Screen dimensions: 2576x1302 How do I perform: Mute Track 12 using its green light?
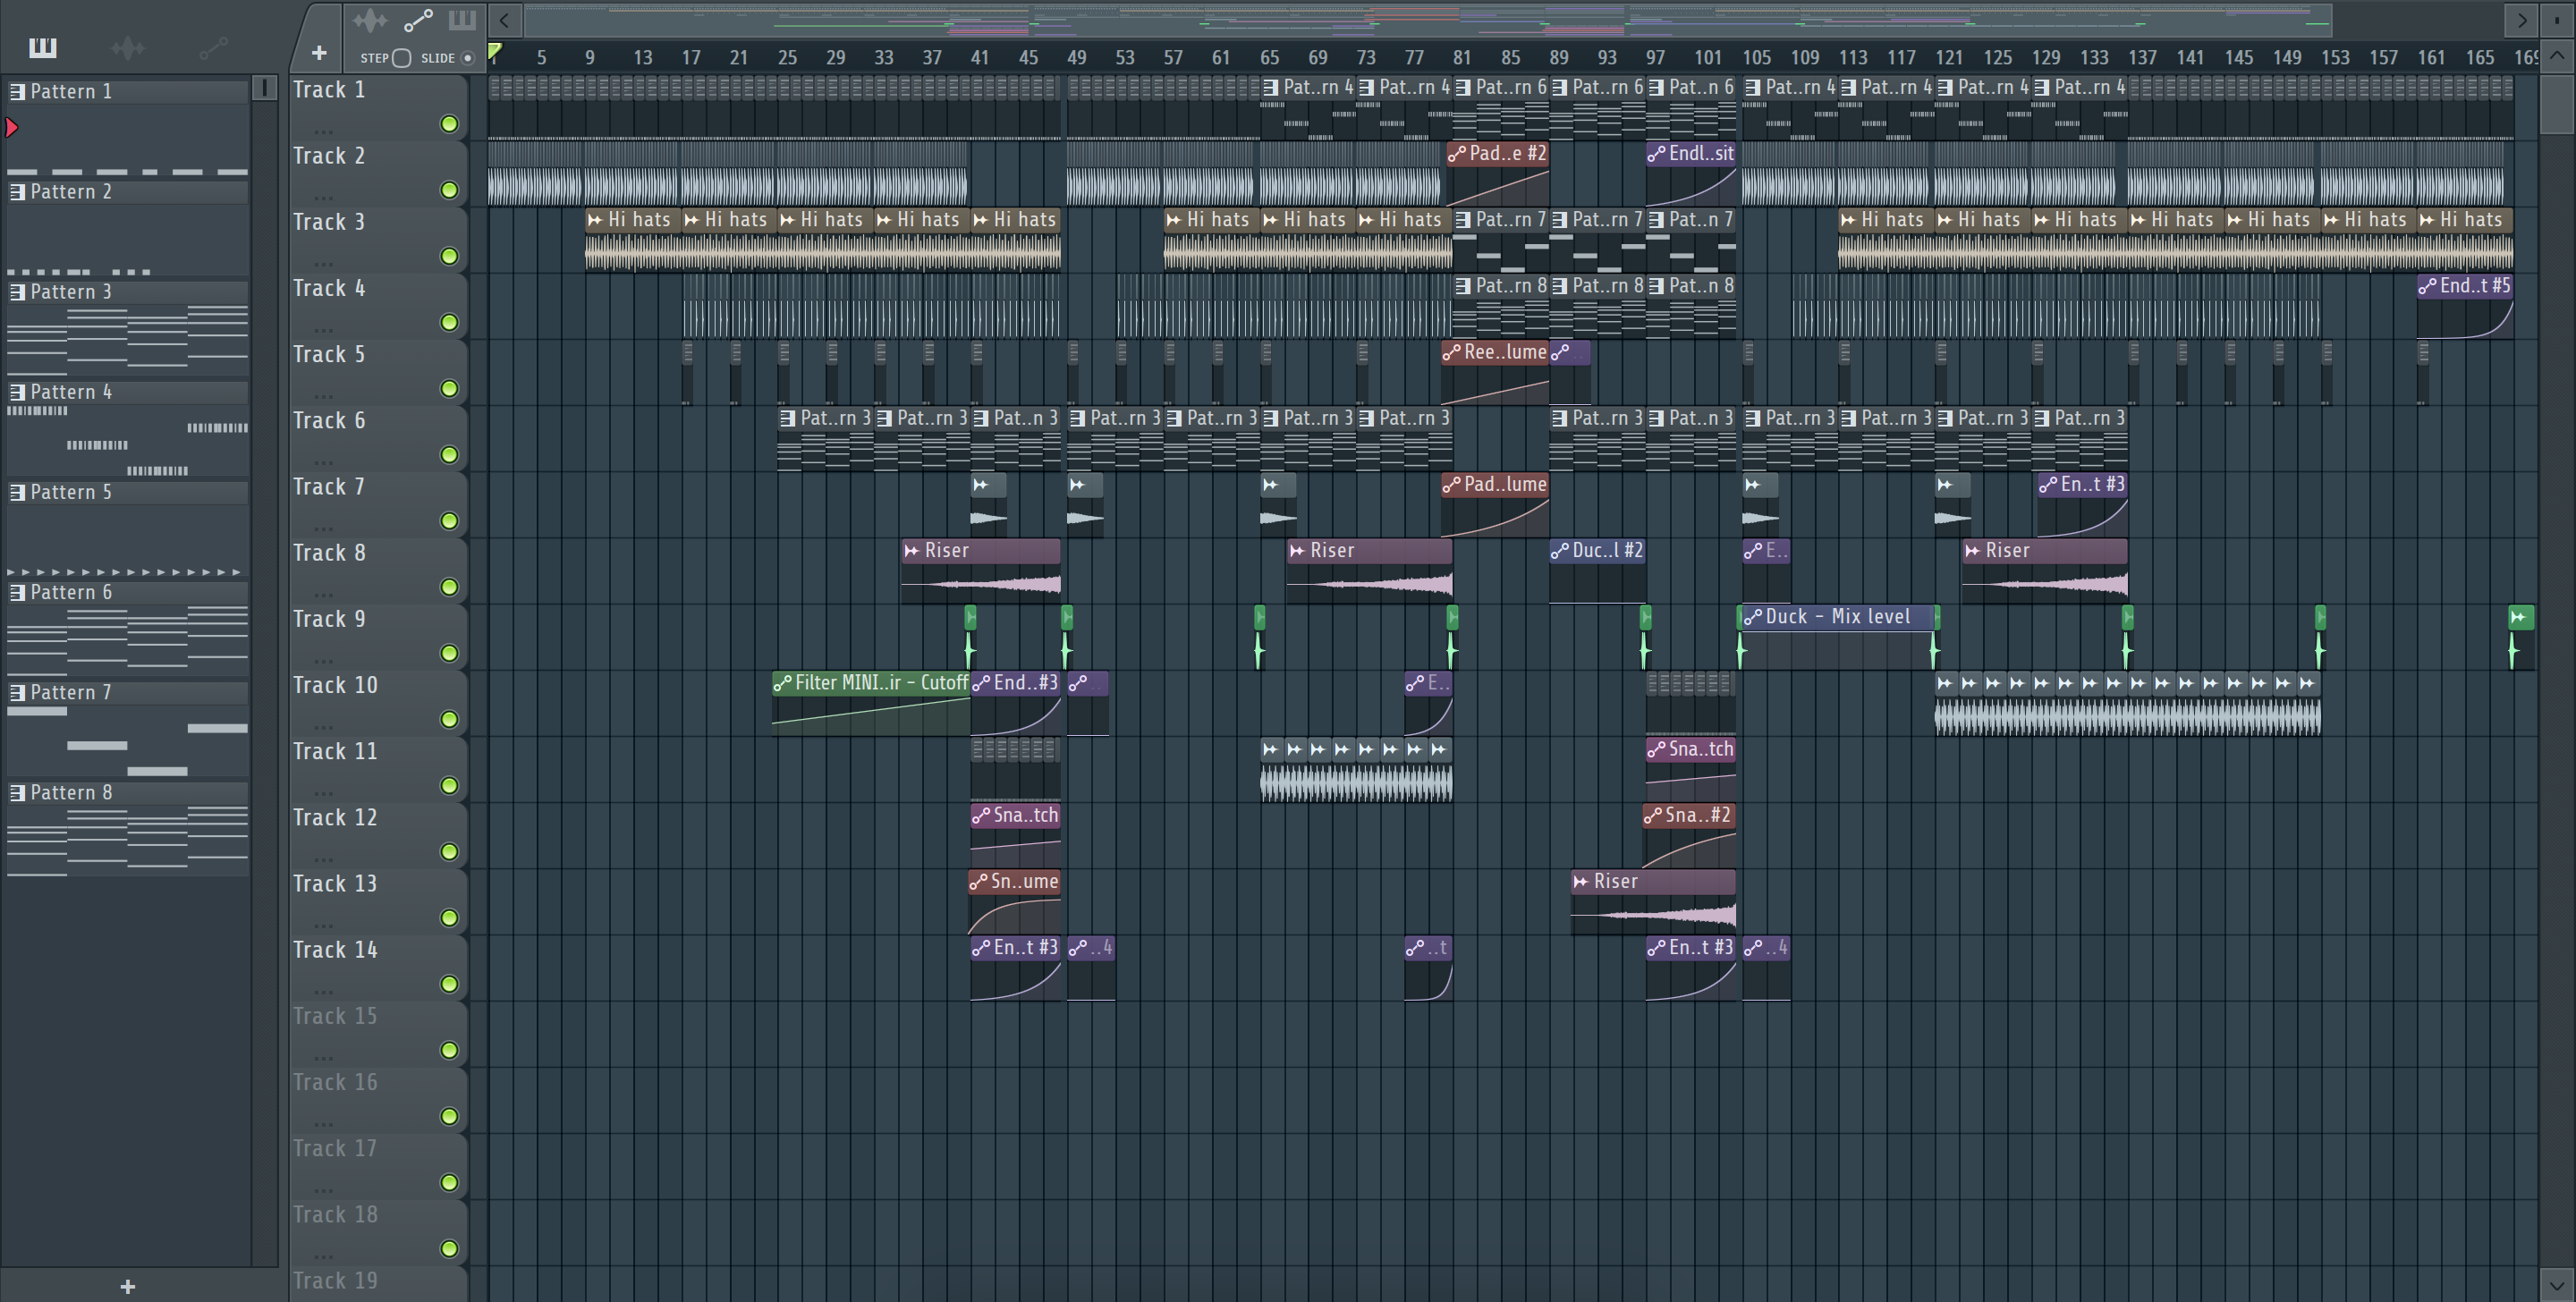[450, 851]
